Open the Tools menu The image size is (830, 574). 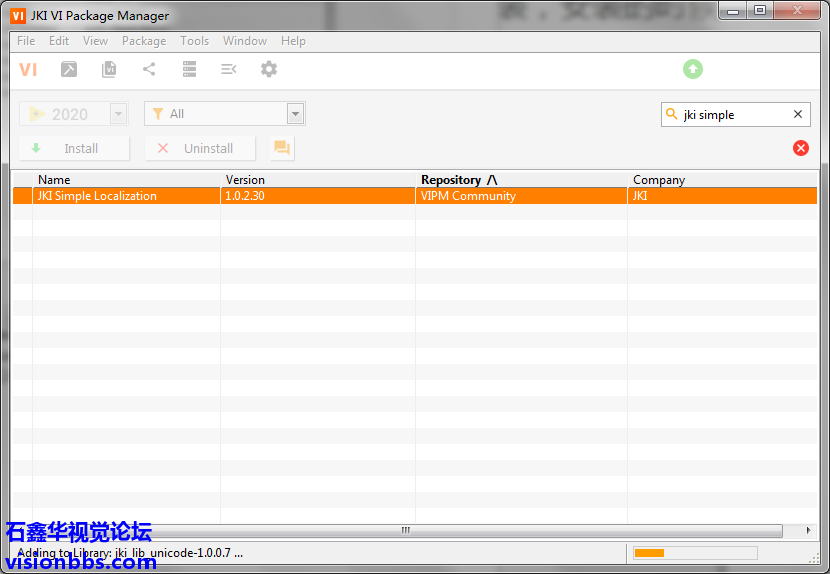point(195,41)
